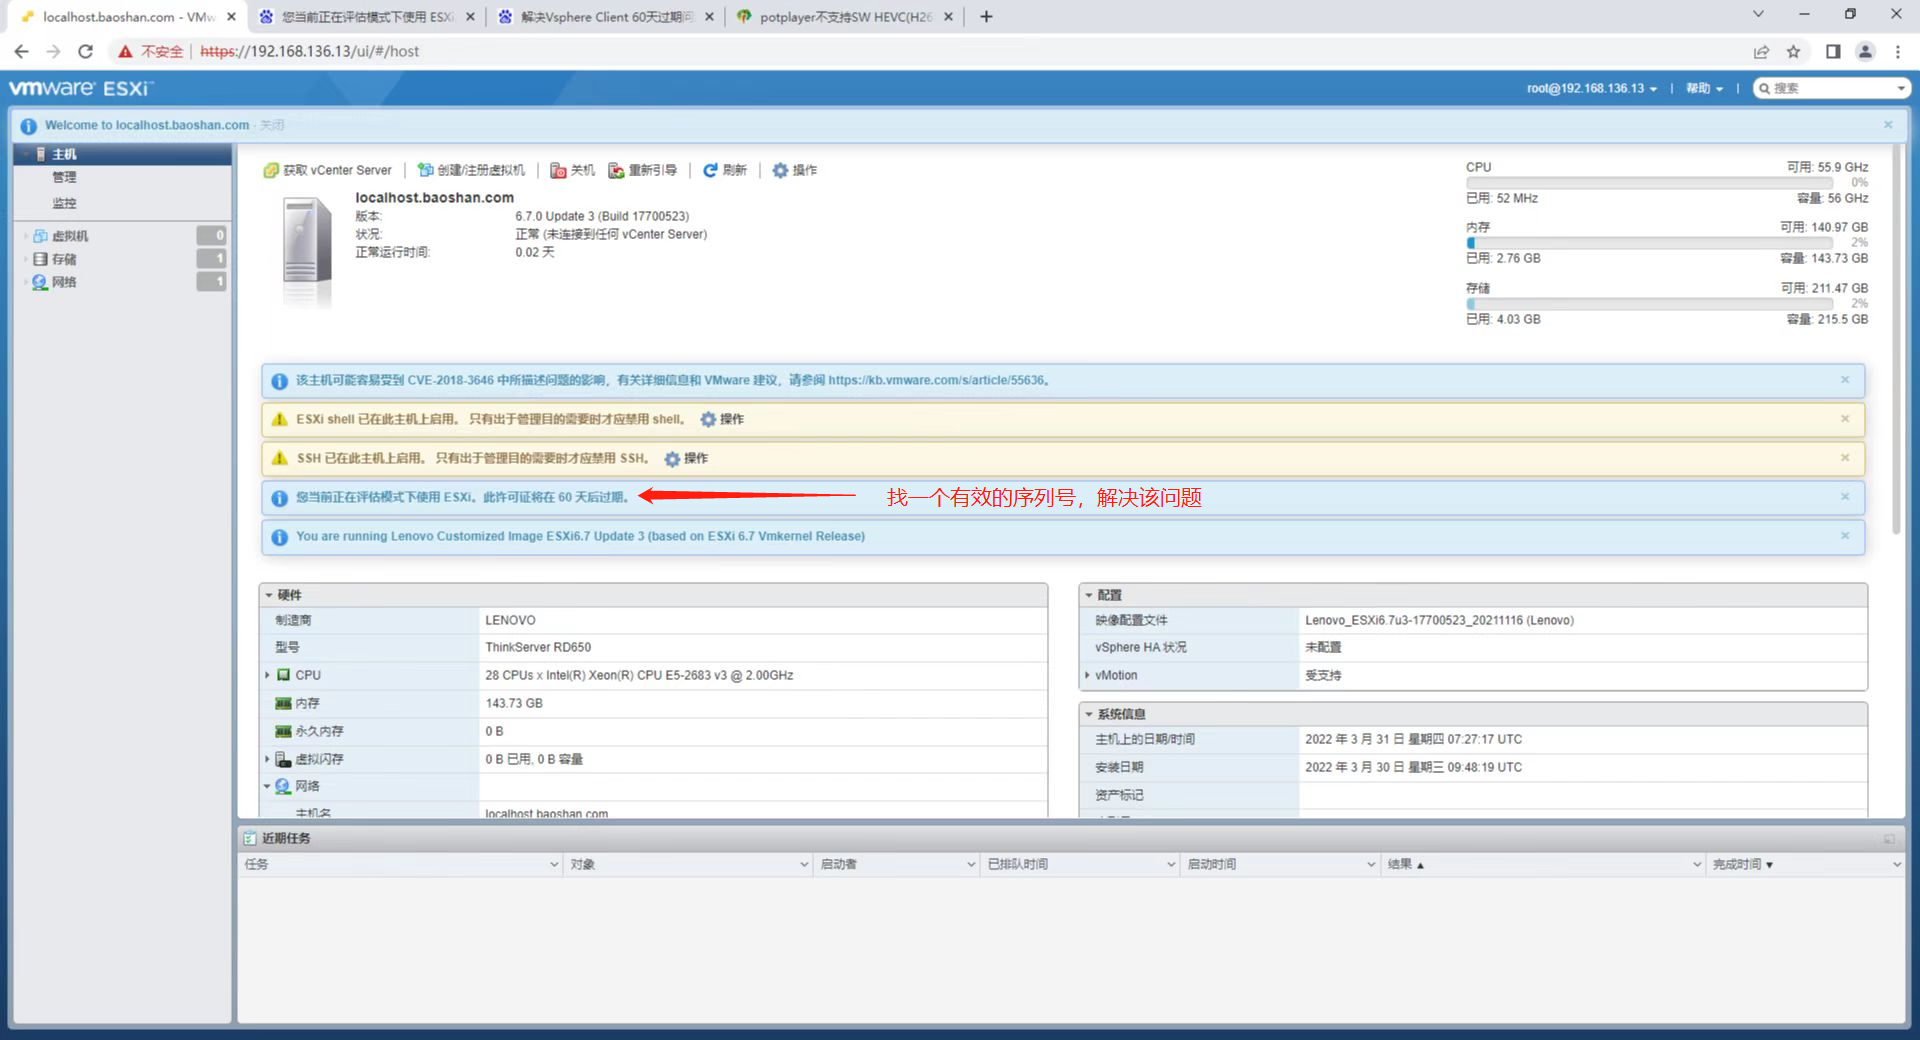Click the 获取 vCenter Server icon

(x=270, y=170)
